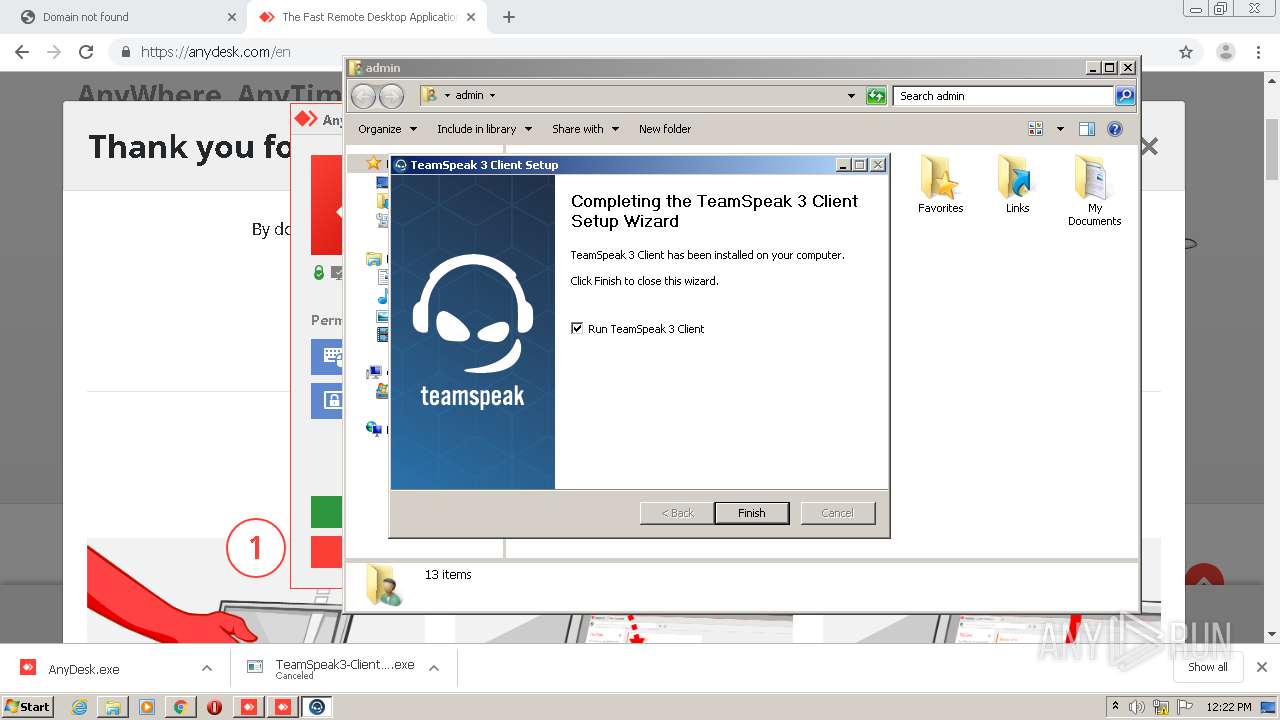1280x720 pixels.
Task: Click Explorer Forward navigation arrow
Action: pyautogui.click(x=391, y=96)
